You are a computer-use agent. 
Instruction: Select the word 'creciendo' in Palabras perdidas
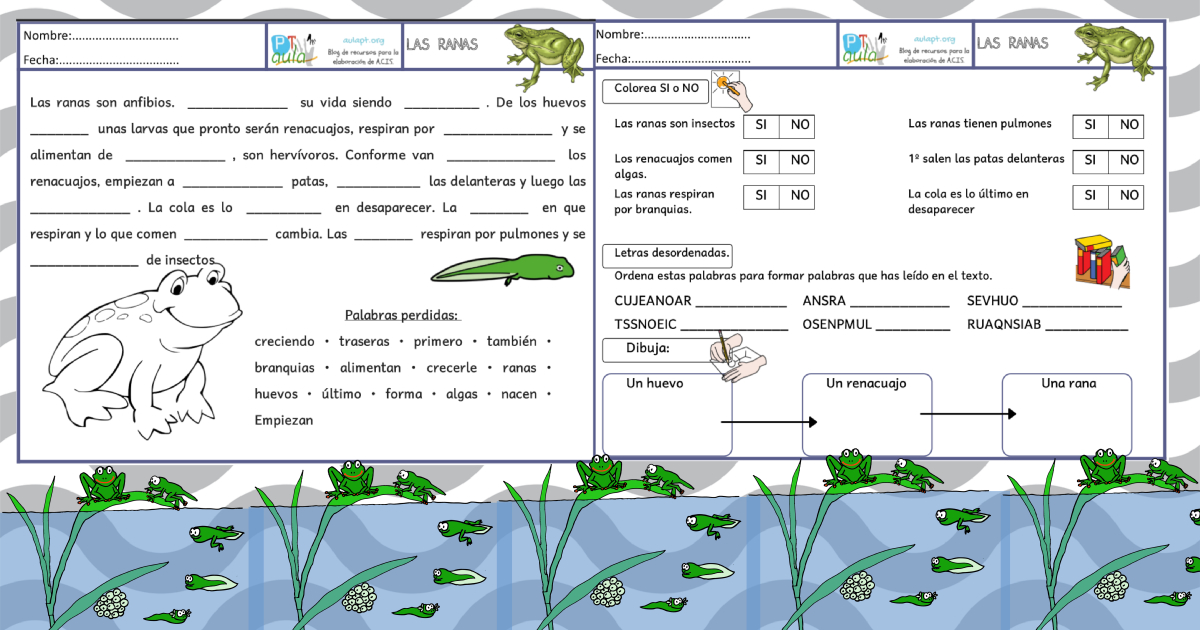284,342
